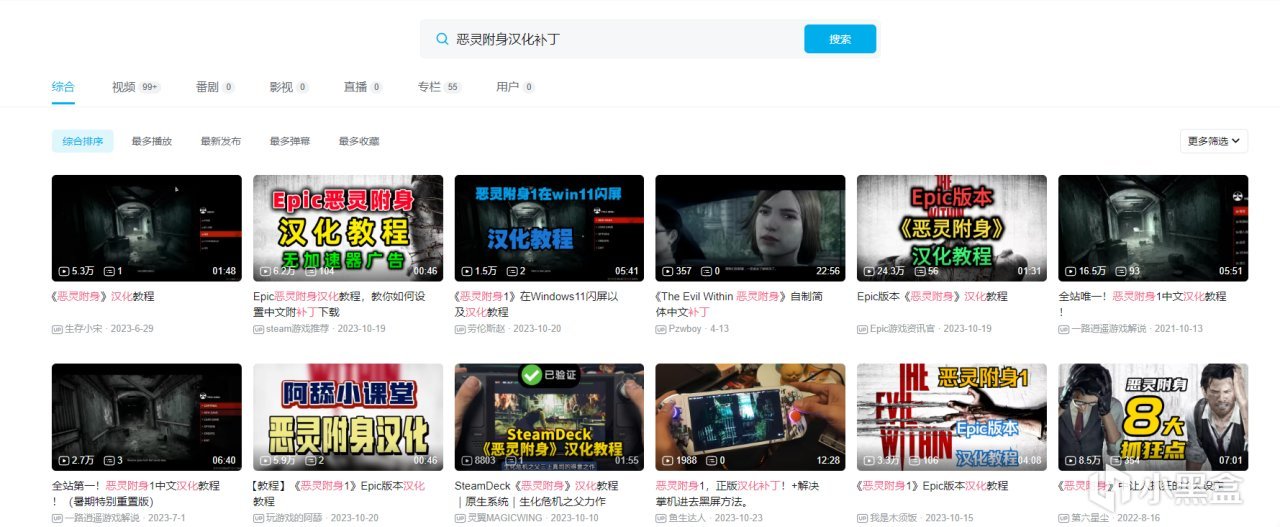
Task: Open the Epic版本 thumbnail with 04:08 duration
Action: 952,416
